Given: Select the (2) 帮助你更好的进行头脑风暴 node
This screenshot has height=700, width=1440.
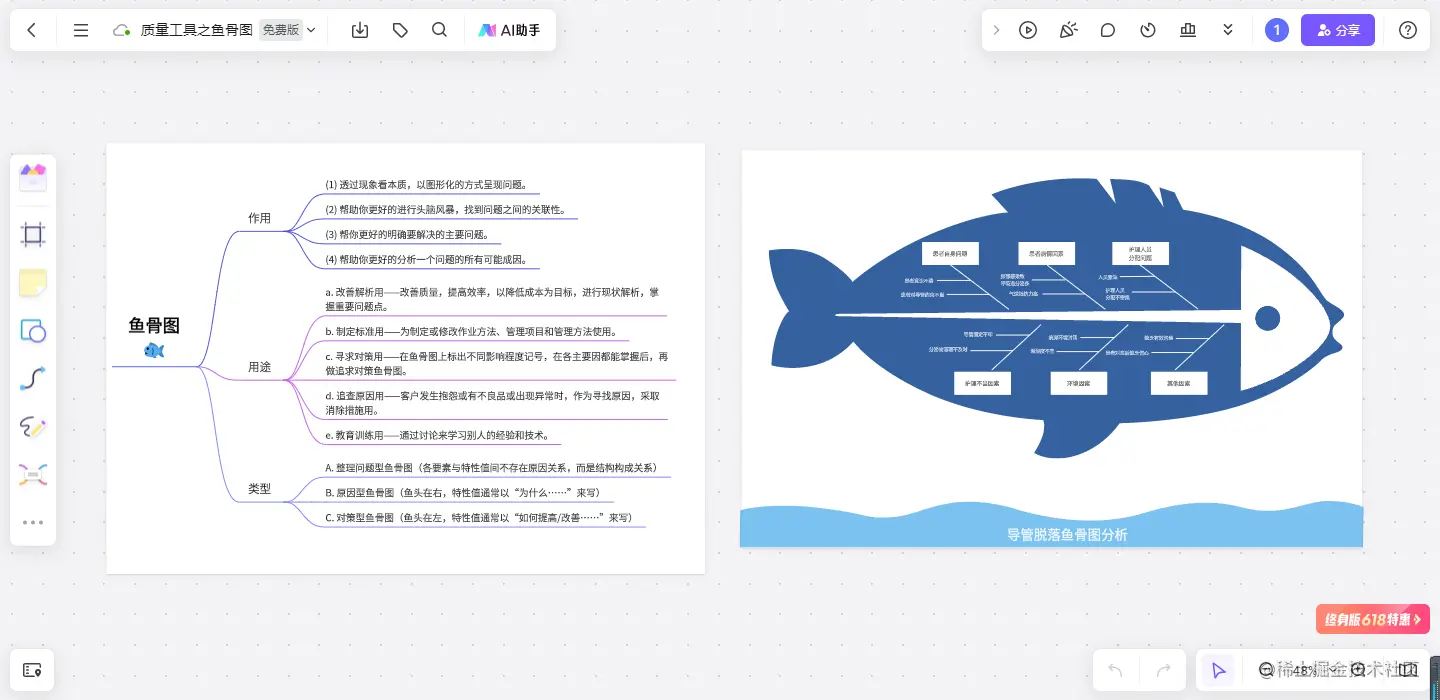Looking at the screenshot, I should click(446, 210).
